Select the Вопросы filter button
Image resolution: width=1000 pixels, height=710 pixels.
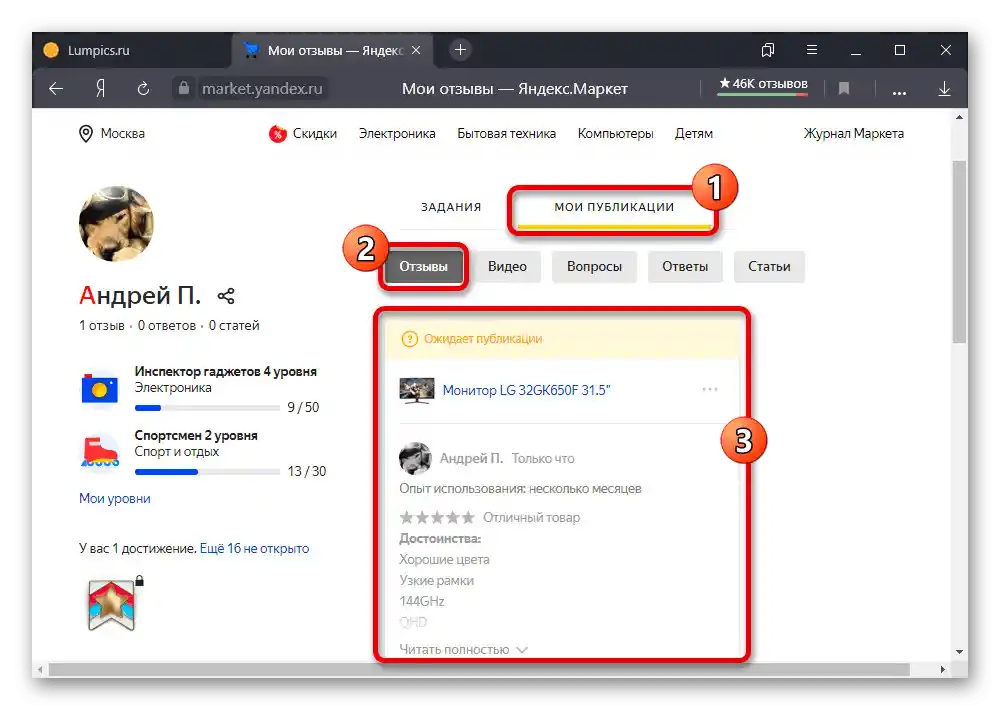tap(594, 267)
